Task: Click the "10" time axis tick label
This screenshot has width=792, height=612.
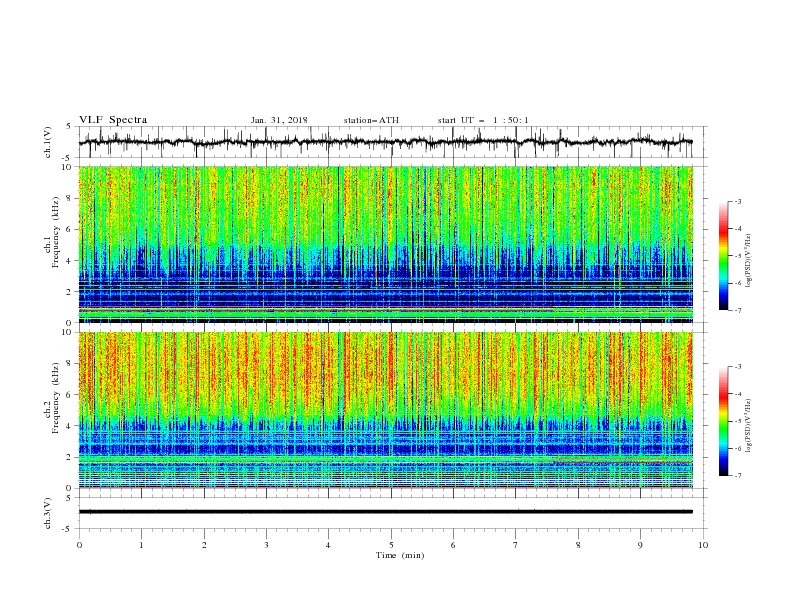Action: tap(703, 545)
